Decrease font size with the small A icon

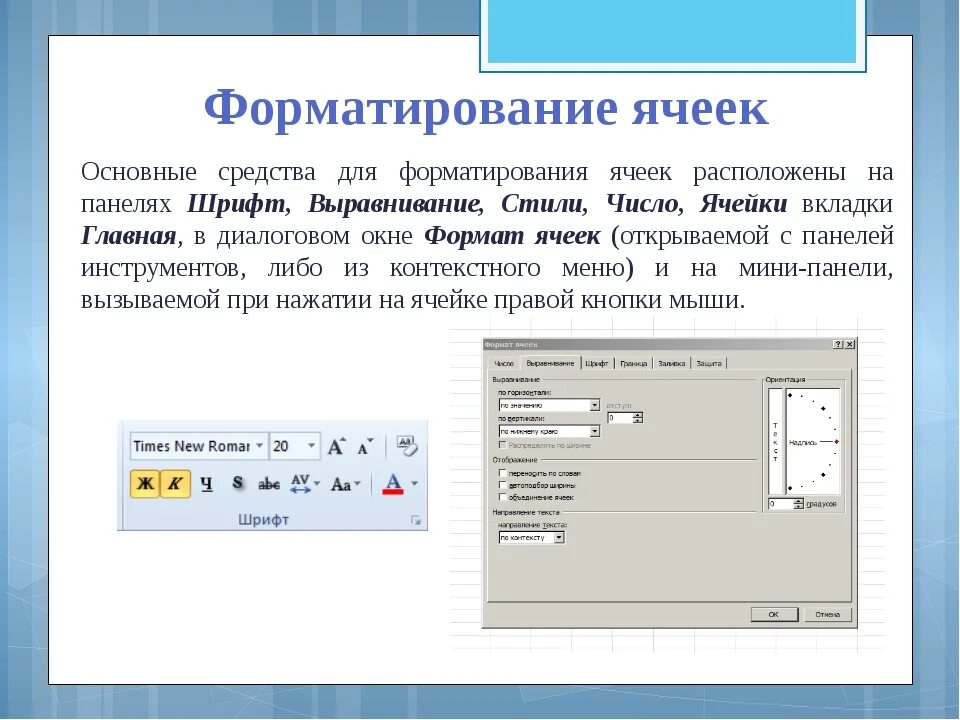(365, 446)
